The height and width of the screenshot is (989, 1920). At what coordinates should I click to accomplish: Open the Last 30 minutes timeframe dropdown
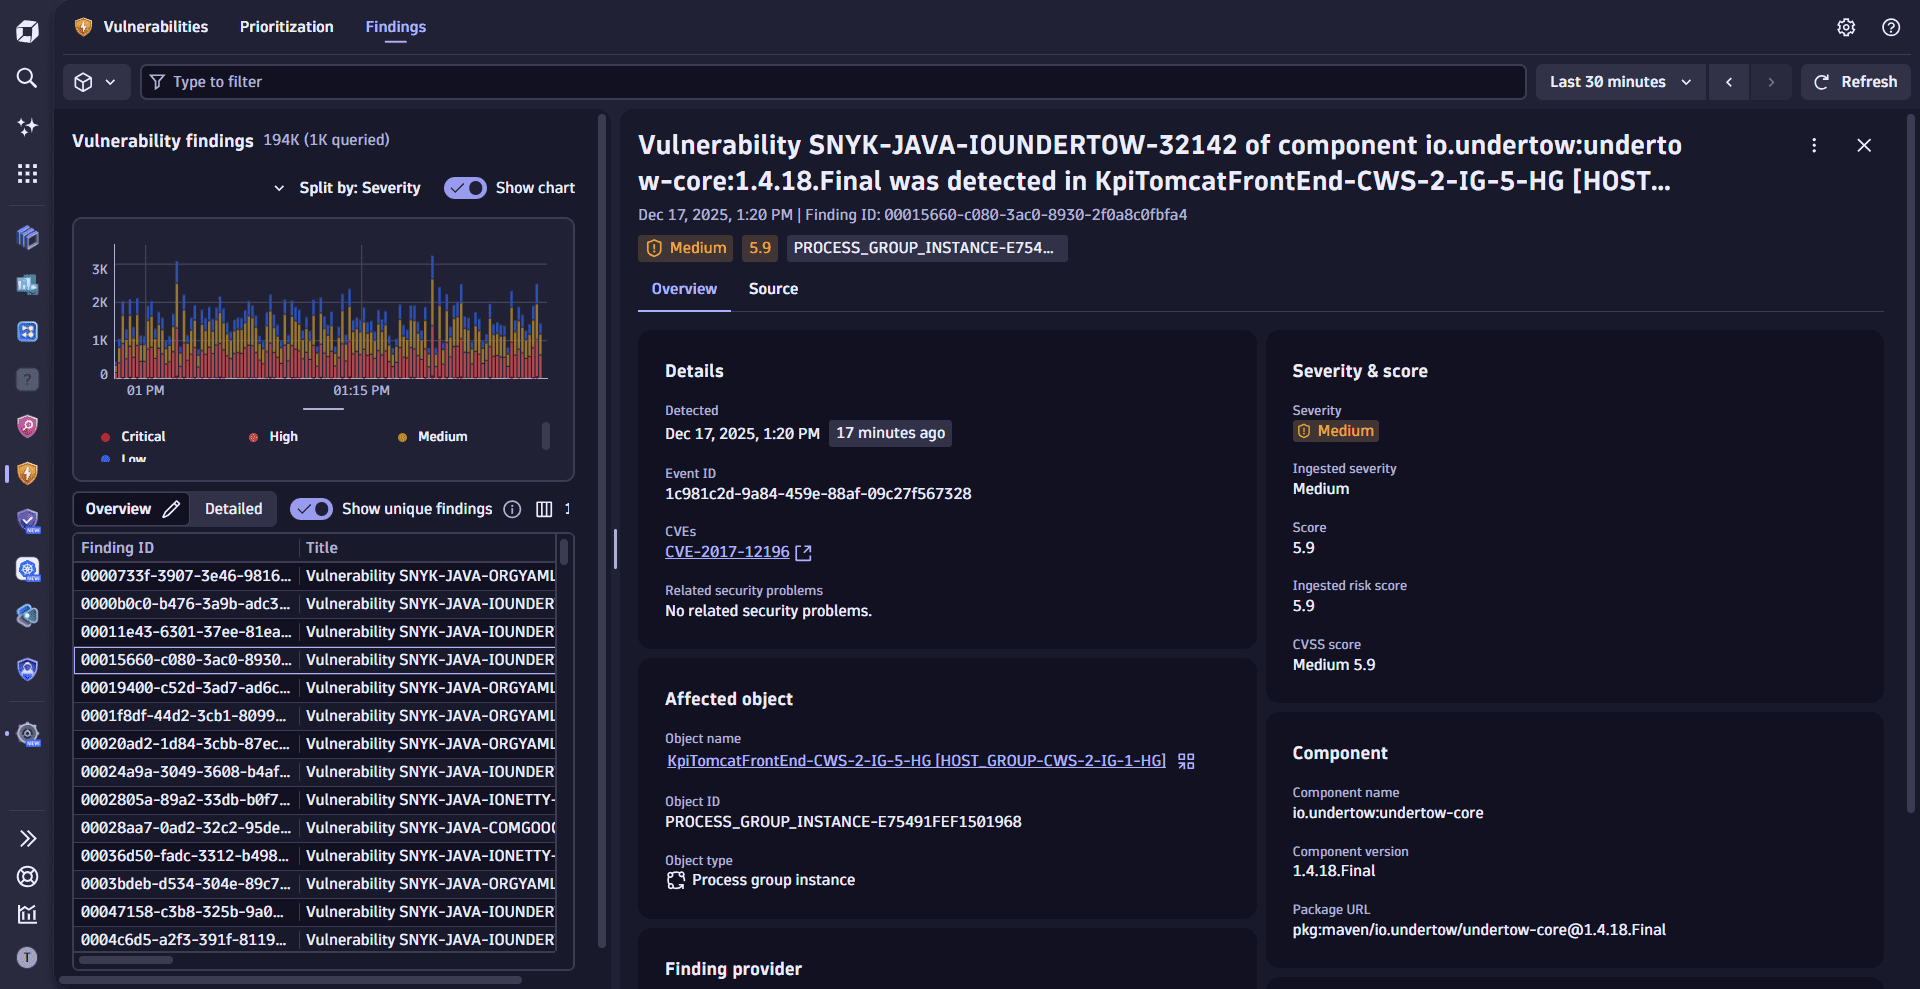(x=1619, y=82)
